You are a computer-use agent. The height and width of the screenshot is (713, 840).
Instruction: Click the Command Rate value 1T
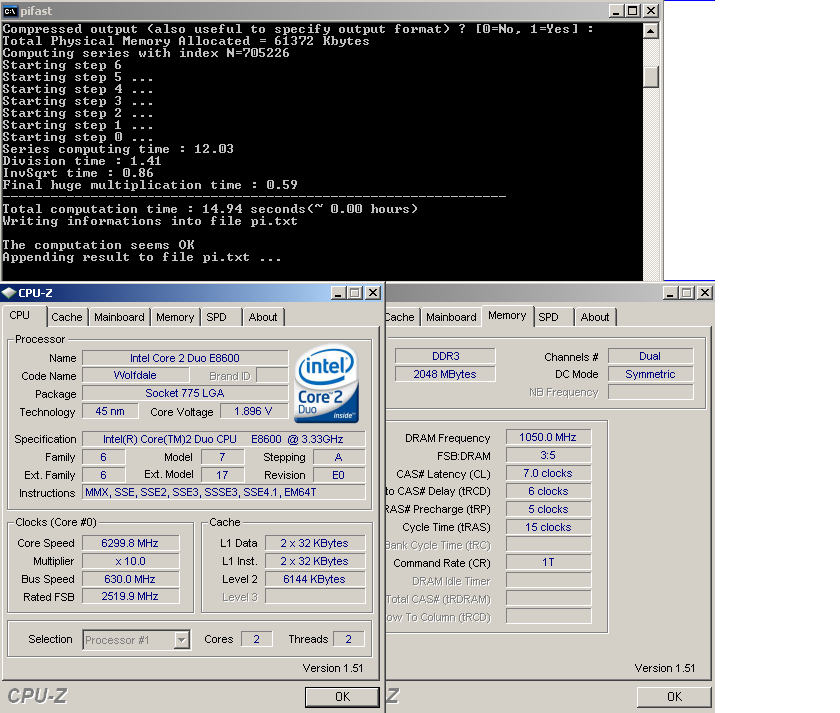[549, 562]
